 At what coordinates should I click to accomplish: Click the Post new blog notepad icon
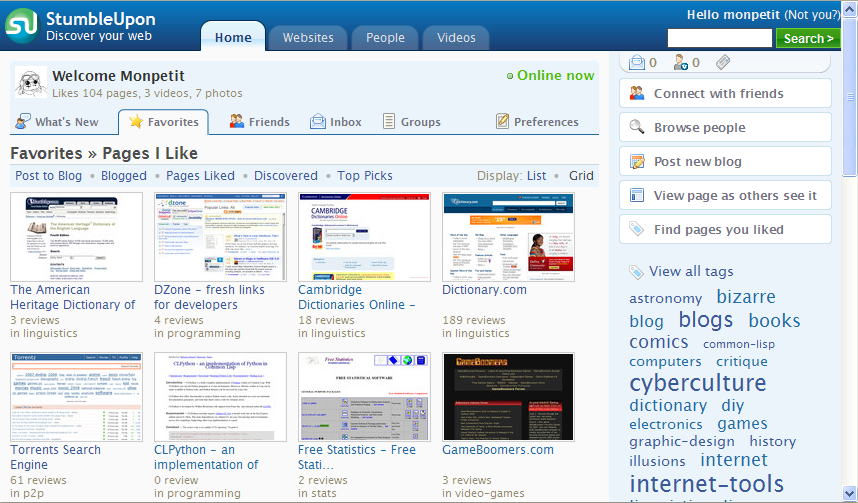[637, 161]
